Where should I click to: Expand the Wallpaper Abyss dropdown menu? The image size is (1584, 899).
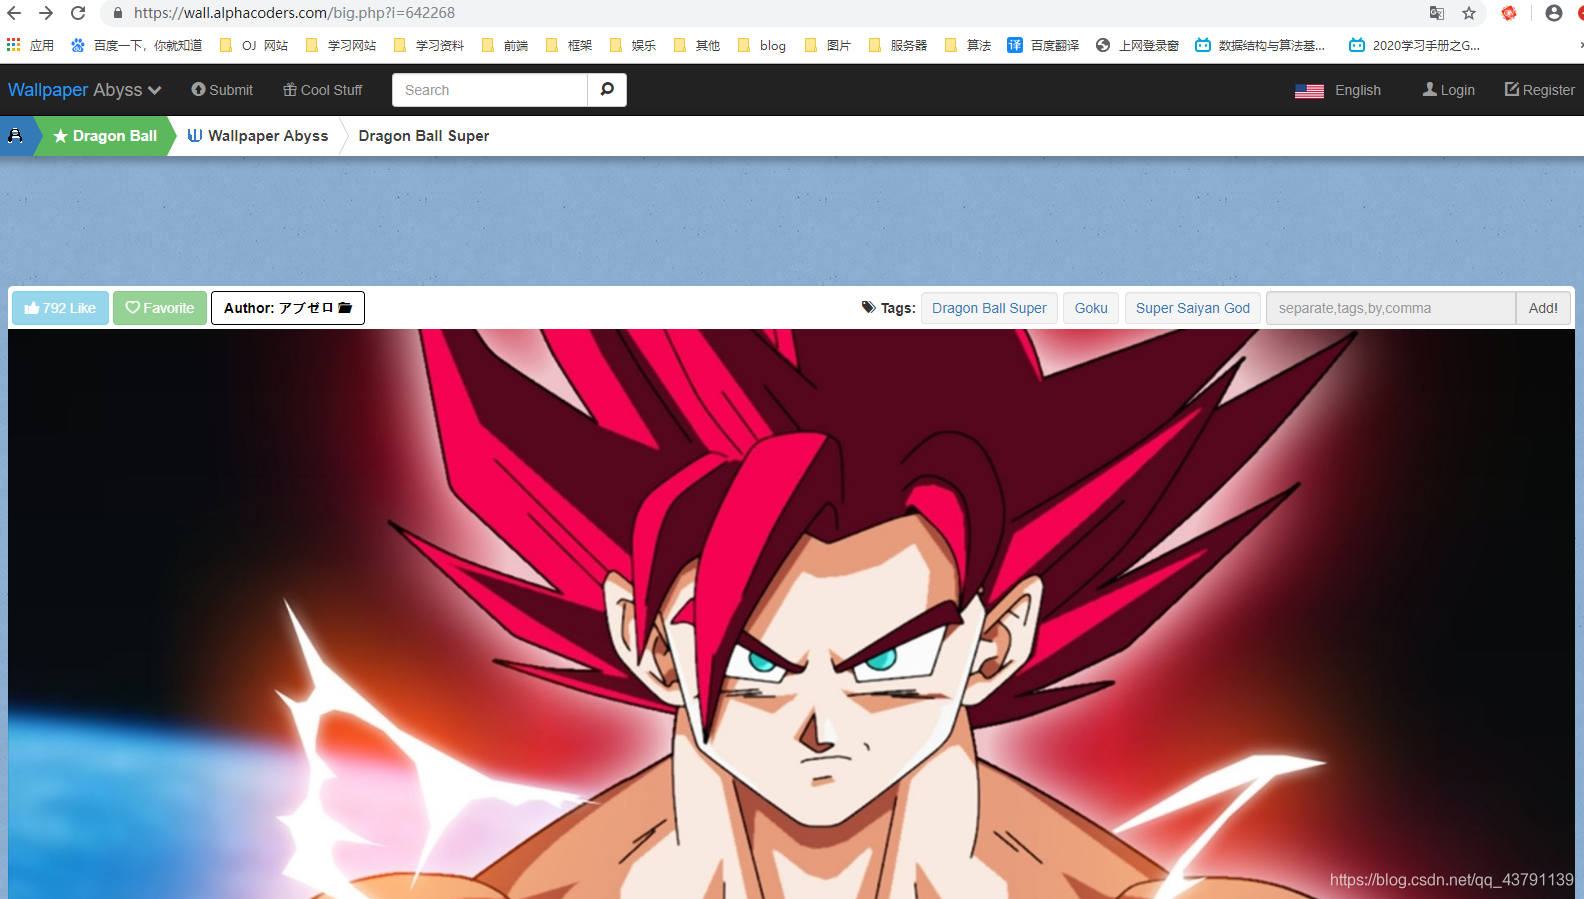tap(85, 90)
